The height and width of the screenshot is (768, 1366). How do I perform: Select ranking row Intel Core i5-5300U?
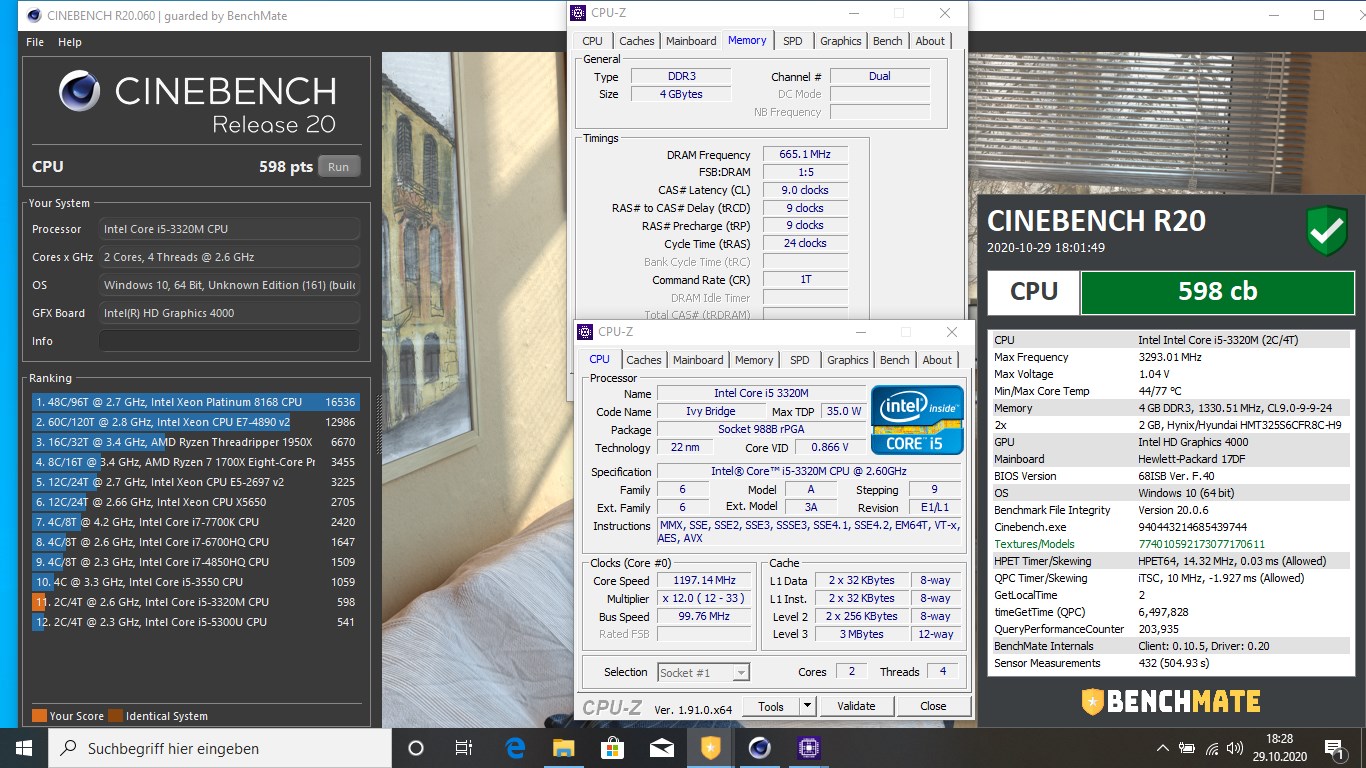(195, 622)
